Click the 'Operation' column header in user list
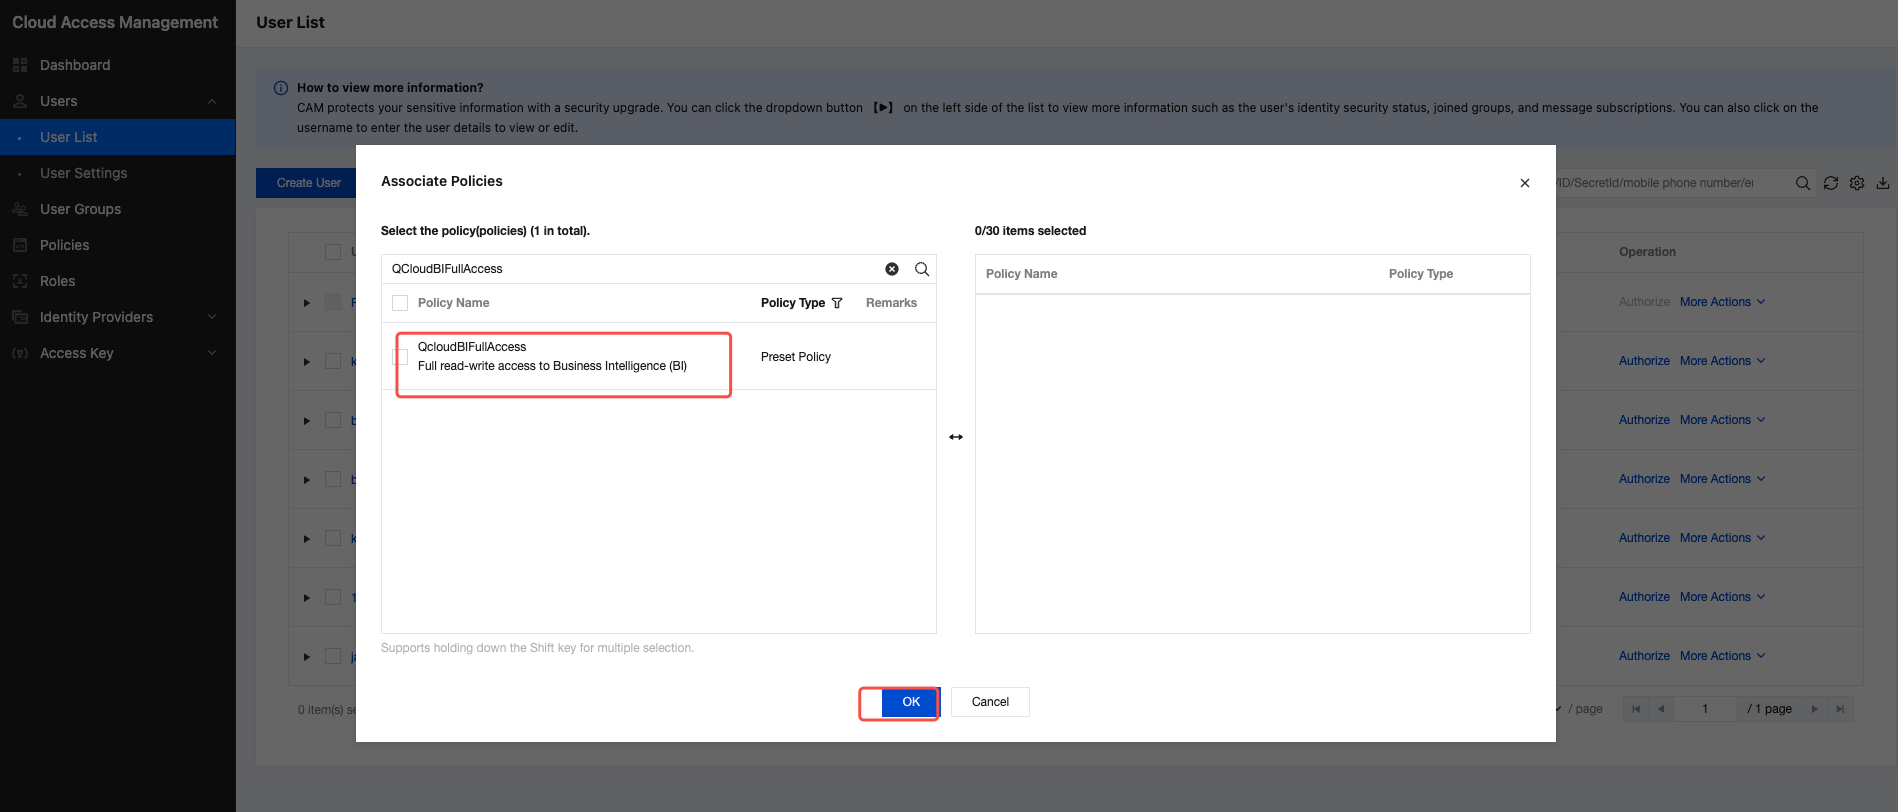 (x=1647, y=252)
